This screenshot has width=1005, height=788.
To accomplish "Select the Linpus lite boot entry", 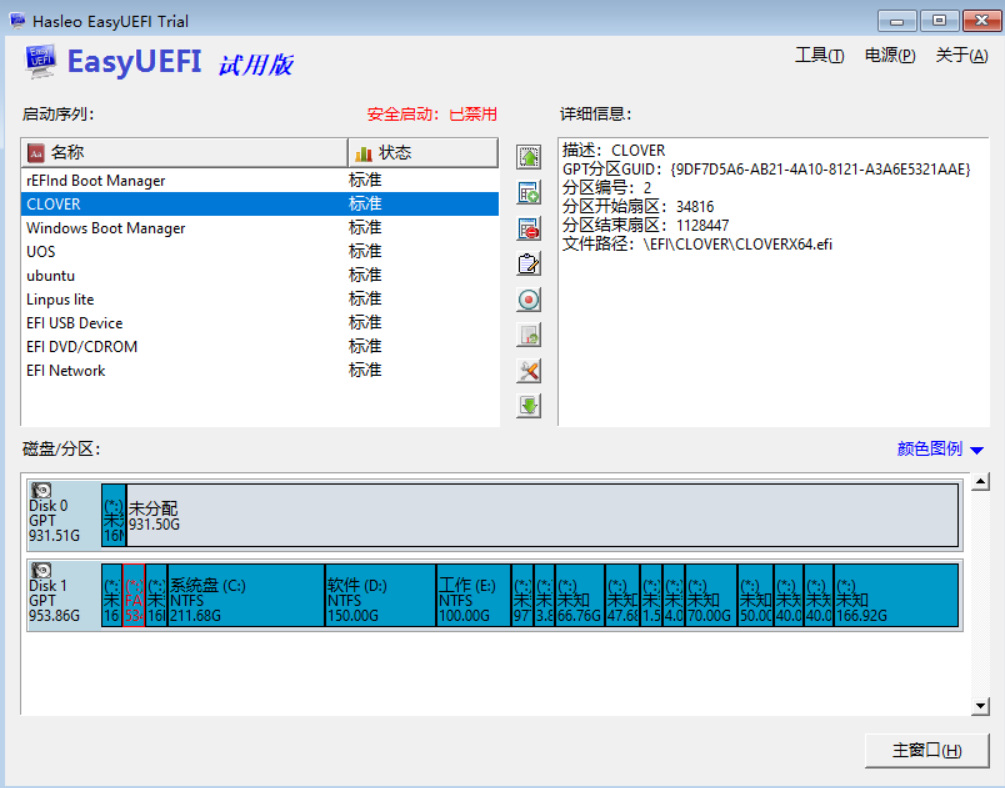I will (x=260, y=299).
